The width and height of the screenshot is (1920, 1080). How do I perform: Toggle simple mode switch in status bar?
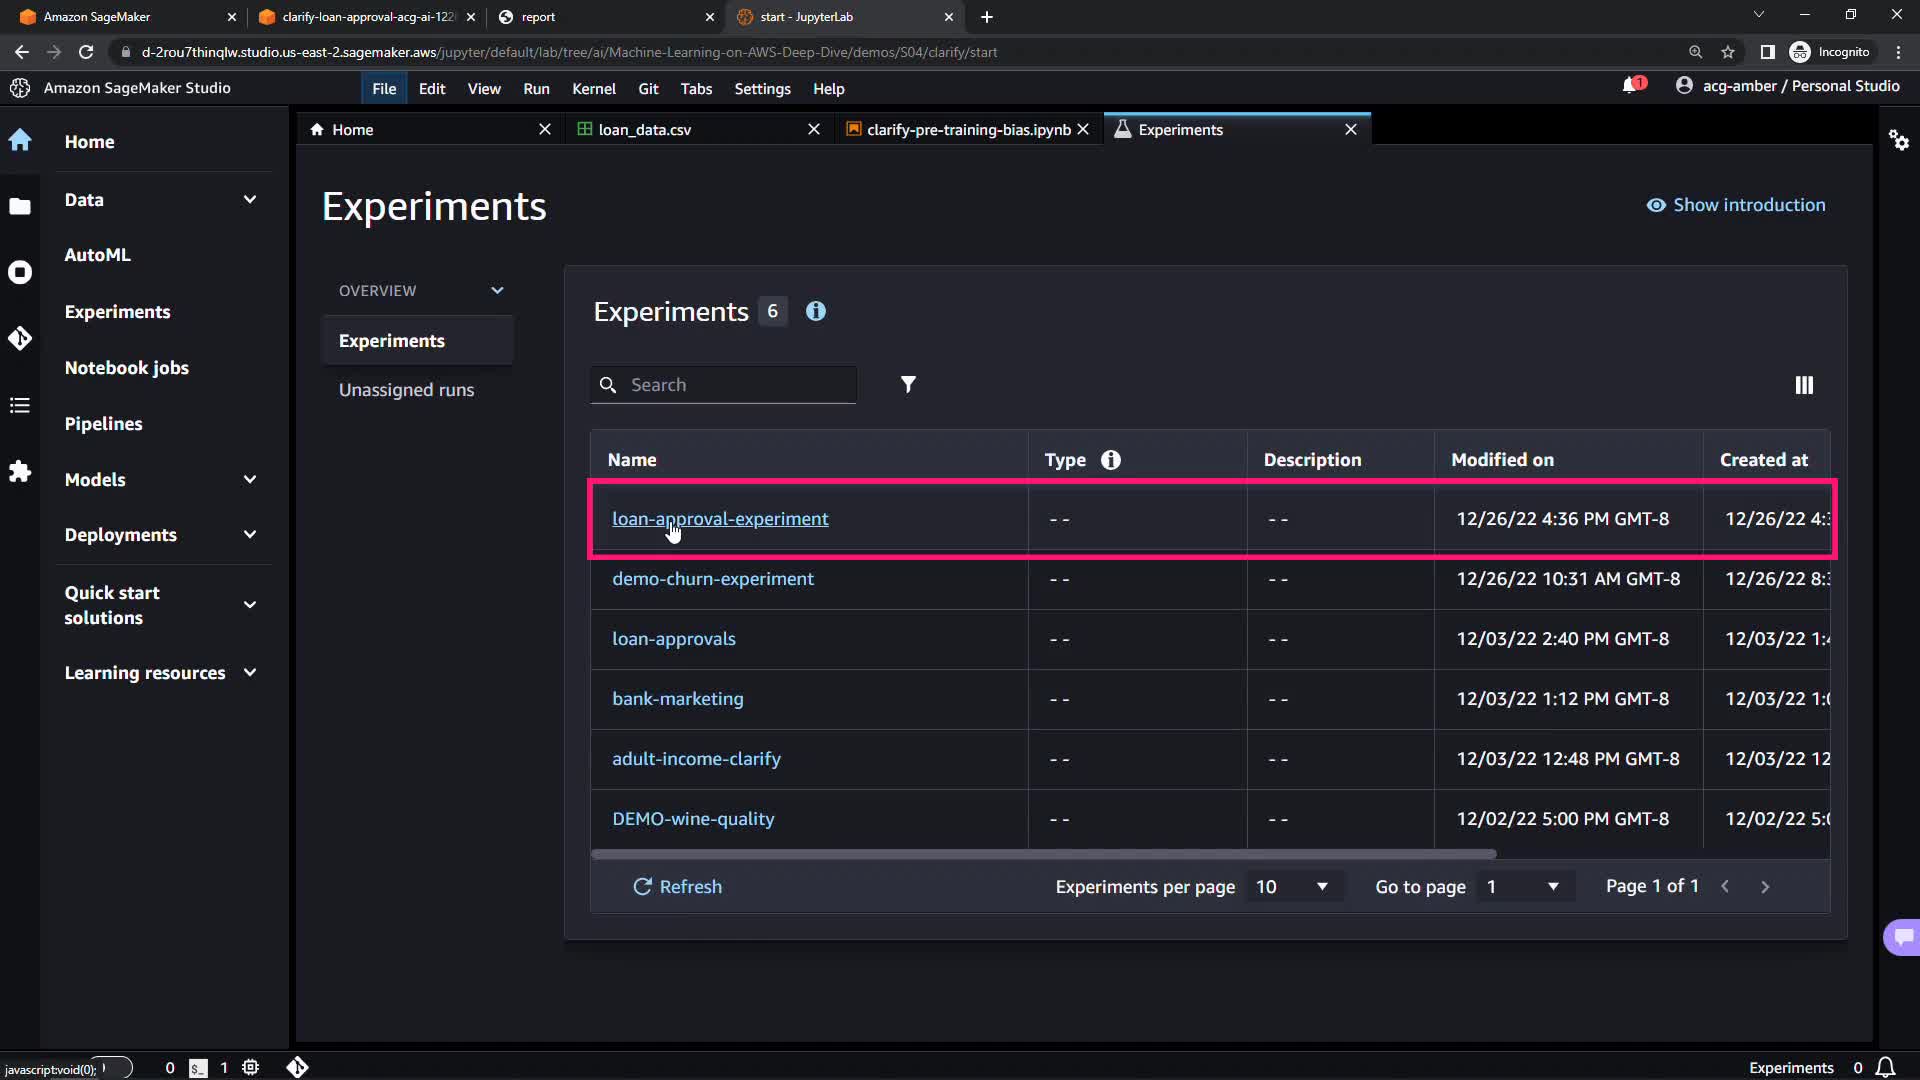point(114,1067)
